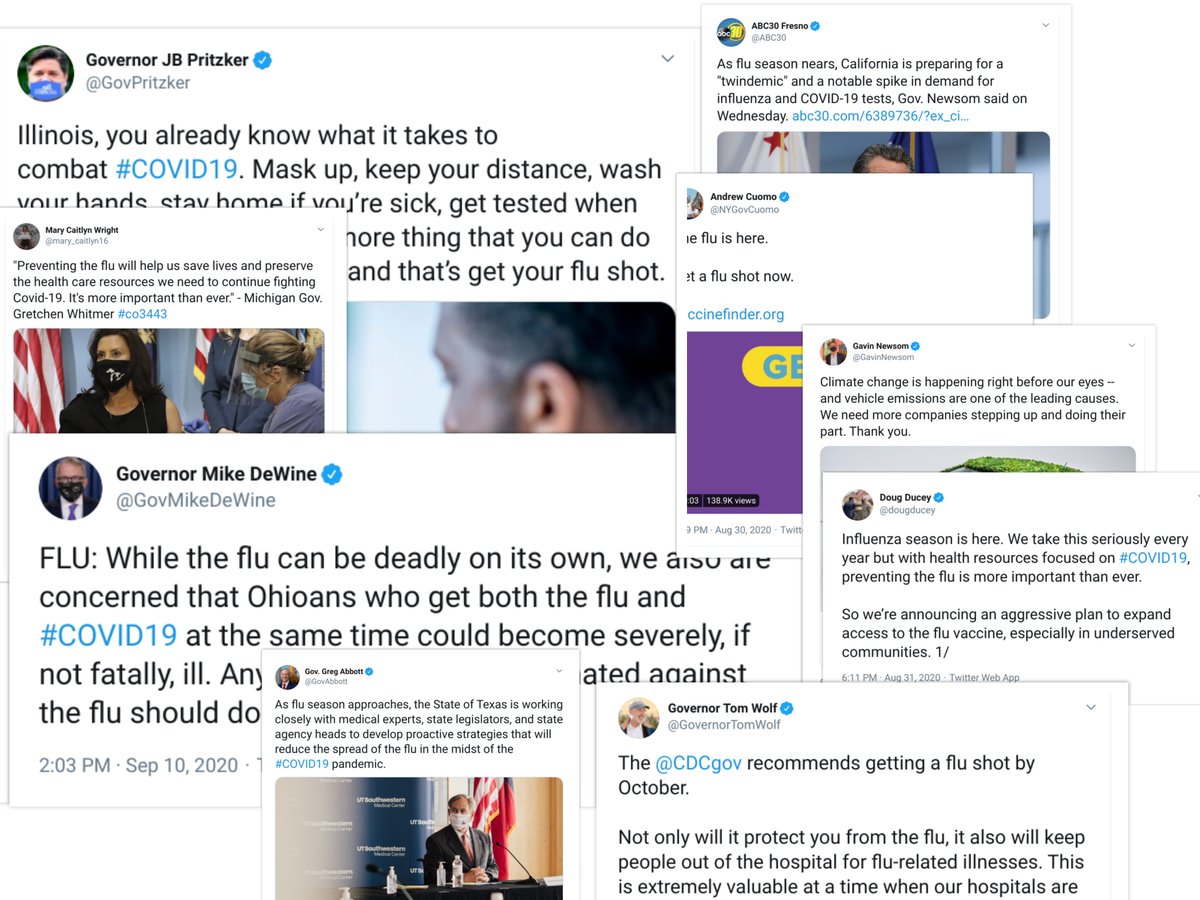
Task: Open the Greg Abbott UT Southwestern photo
Action: pyautogui.click(x=419, y=838)
